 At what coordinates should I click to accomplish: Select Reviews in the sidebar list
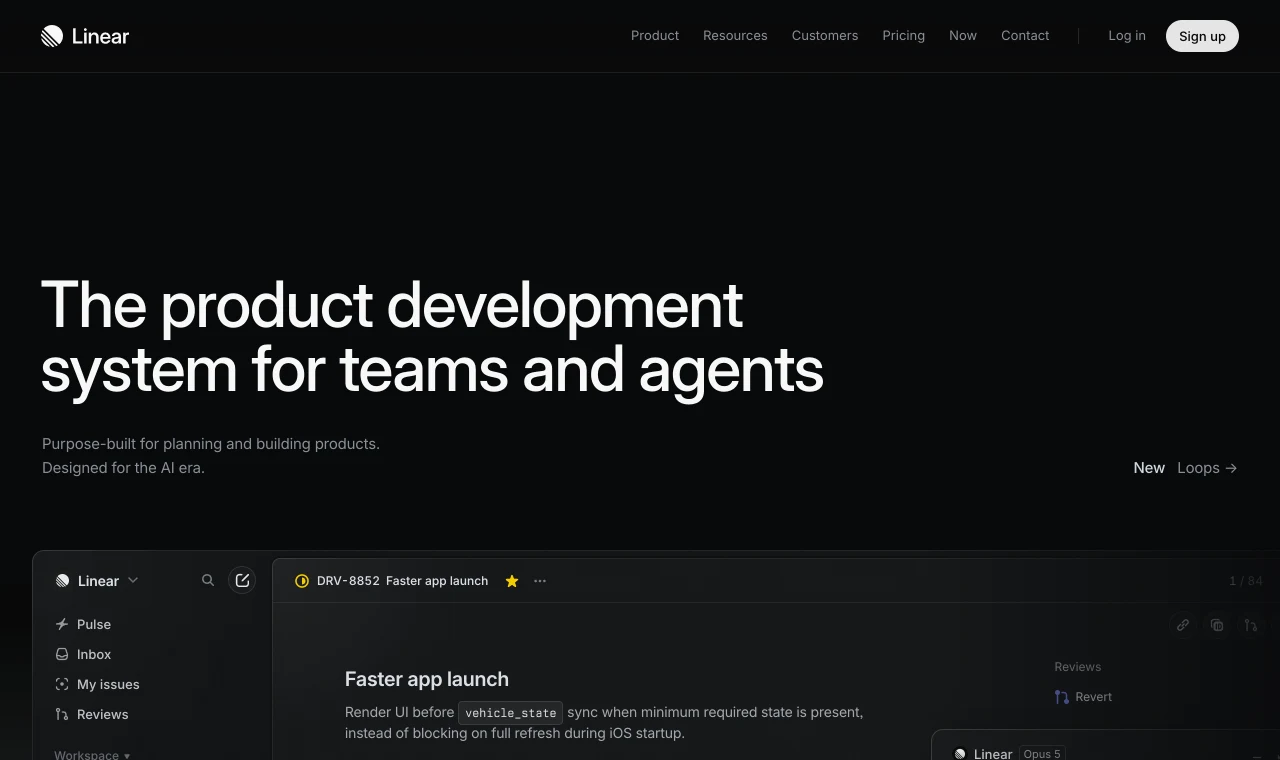[x=103, y=714]
